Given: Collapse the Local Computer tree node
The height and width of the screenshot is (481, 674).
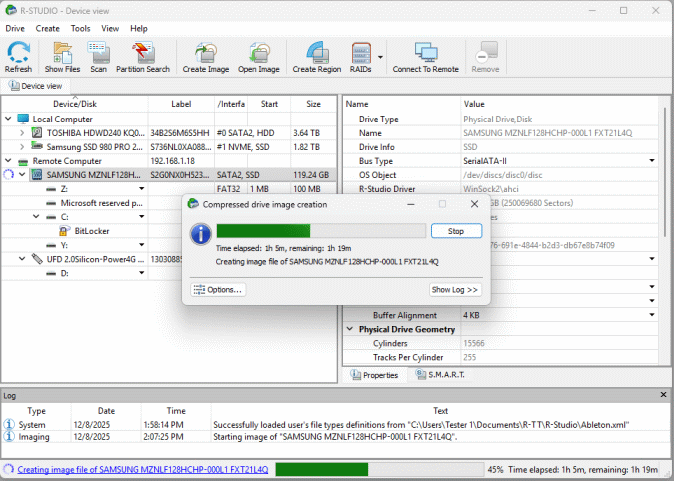Looking at the screenshot, I should (x=9, y=119).
